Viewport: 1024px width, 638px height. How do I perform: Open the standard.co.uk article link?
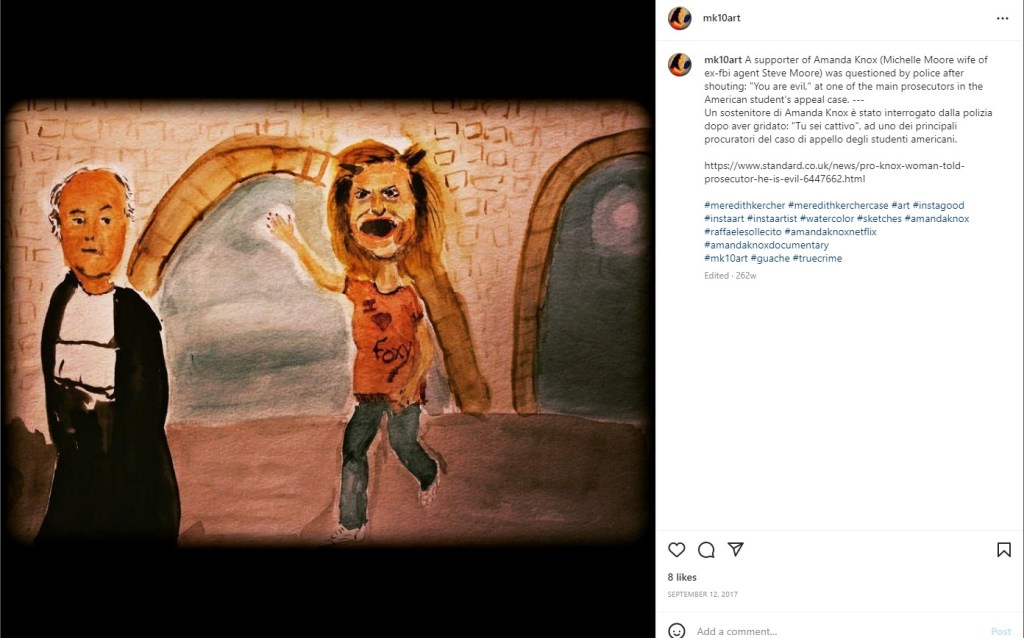pos(834,172)
